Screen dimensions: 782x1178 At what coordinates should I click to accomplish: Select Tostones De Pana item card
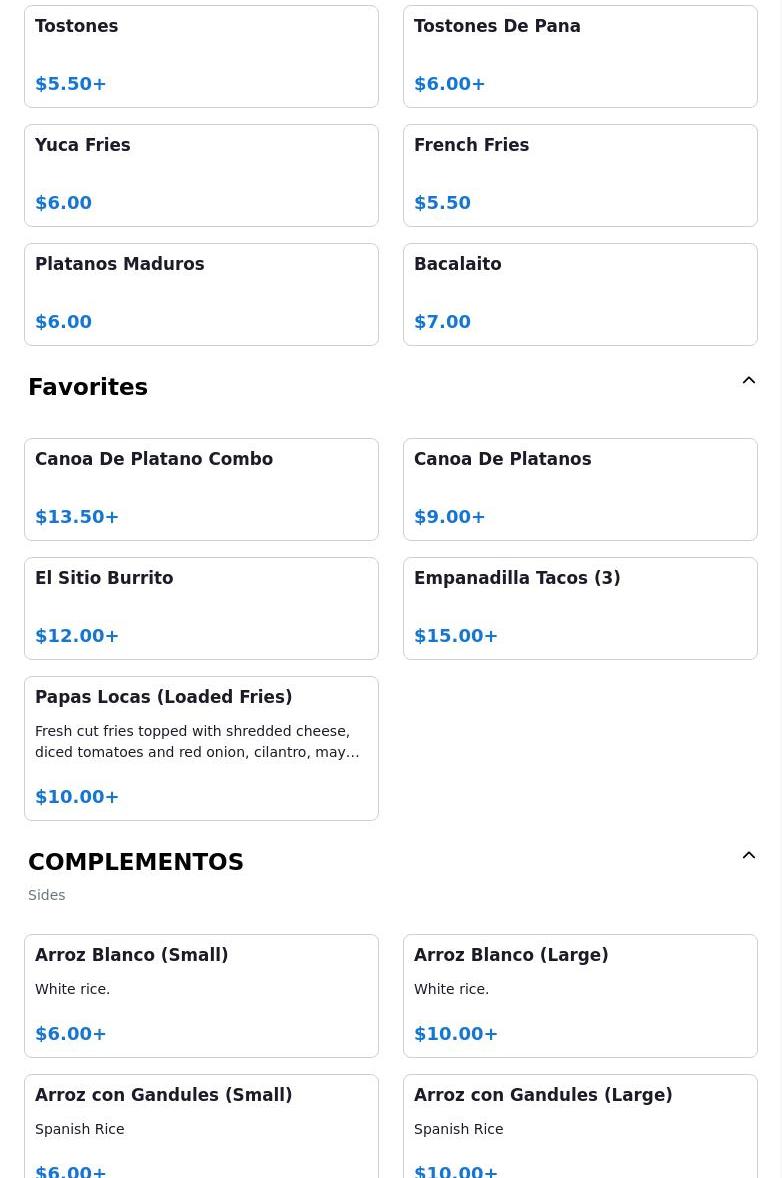click(580, 56)
